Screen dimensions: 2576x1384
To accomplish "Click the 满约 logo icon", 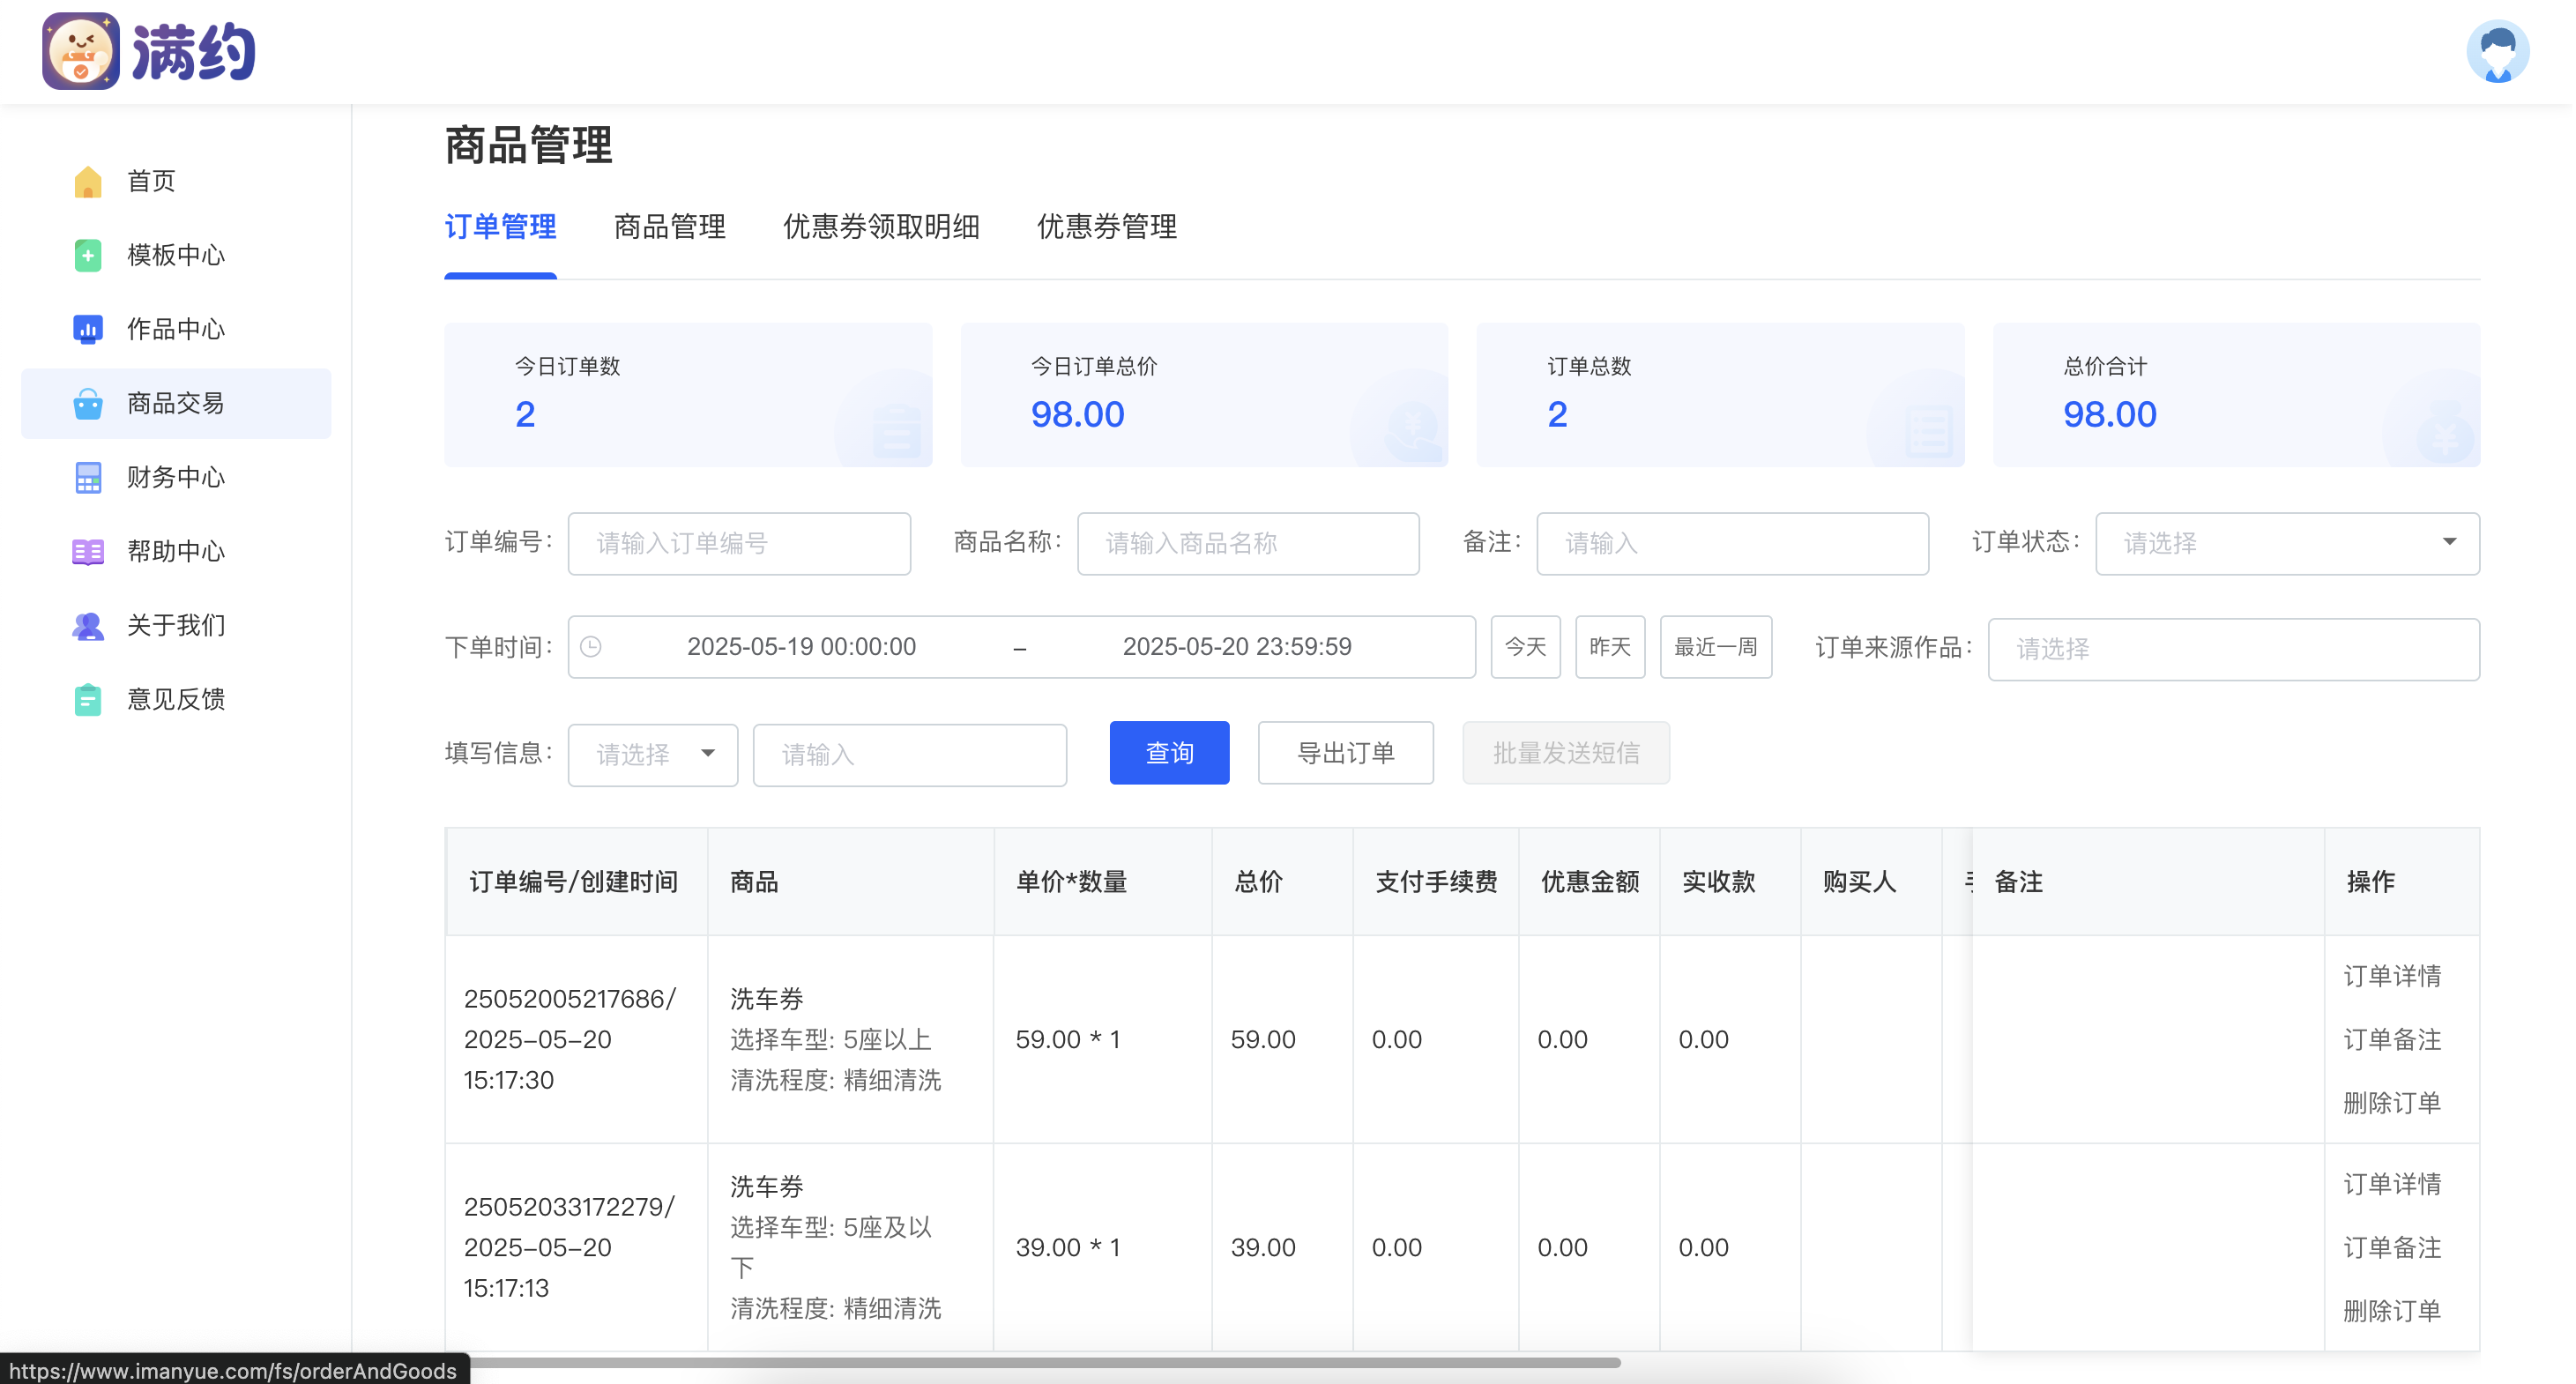I will point(80,51).
